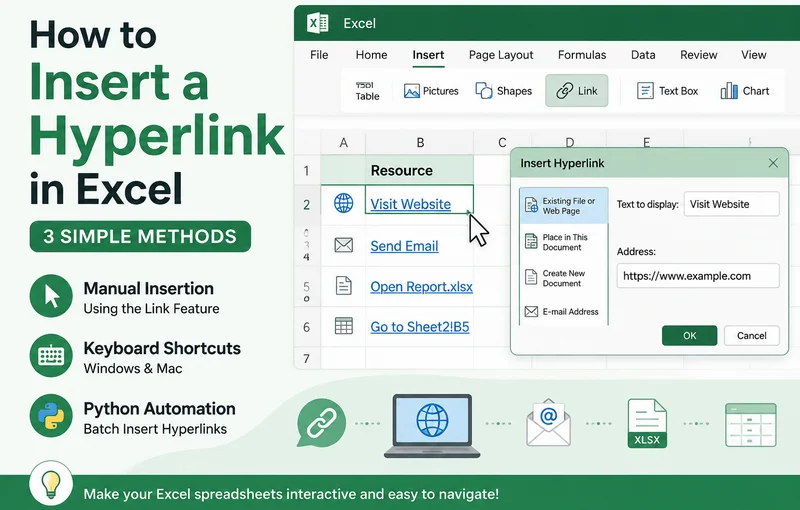Click the Text to display field
The width and height of the screenshot is (800, 510).
point(731,204)
